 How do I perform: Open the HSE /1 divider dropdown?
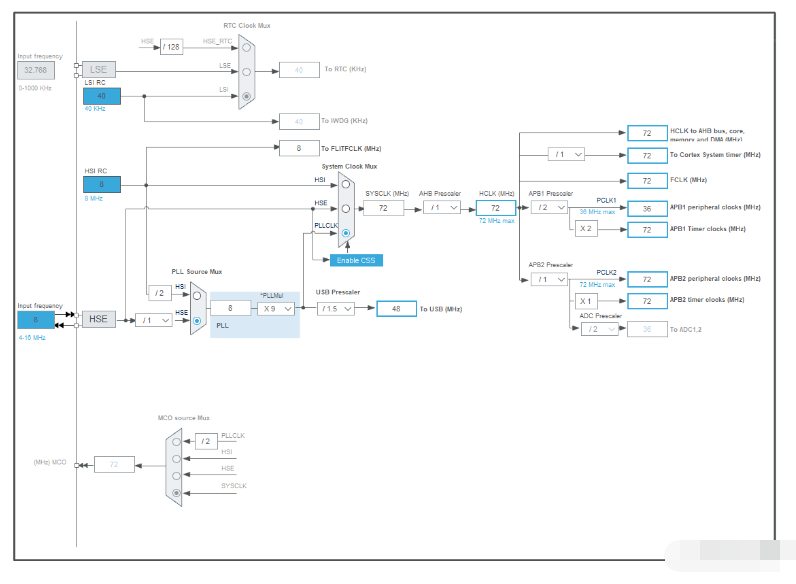click(154, 320)
